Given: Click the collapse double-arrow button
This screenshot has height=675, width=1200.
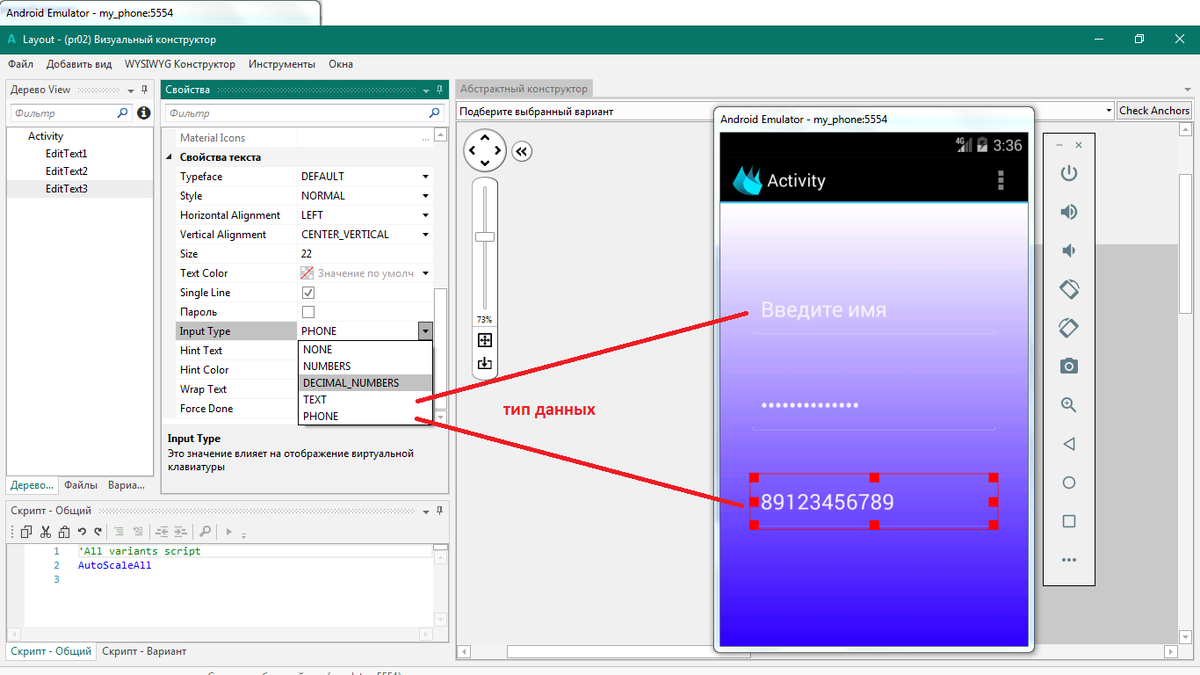Looking at the screenshot, I should pyautogui.click(x=521, y=151).
